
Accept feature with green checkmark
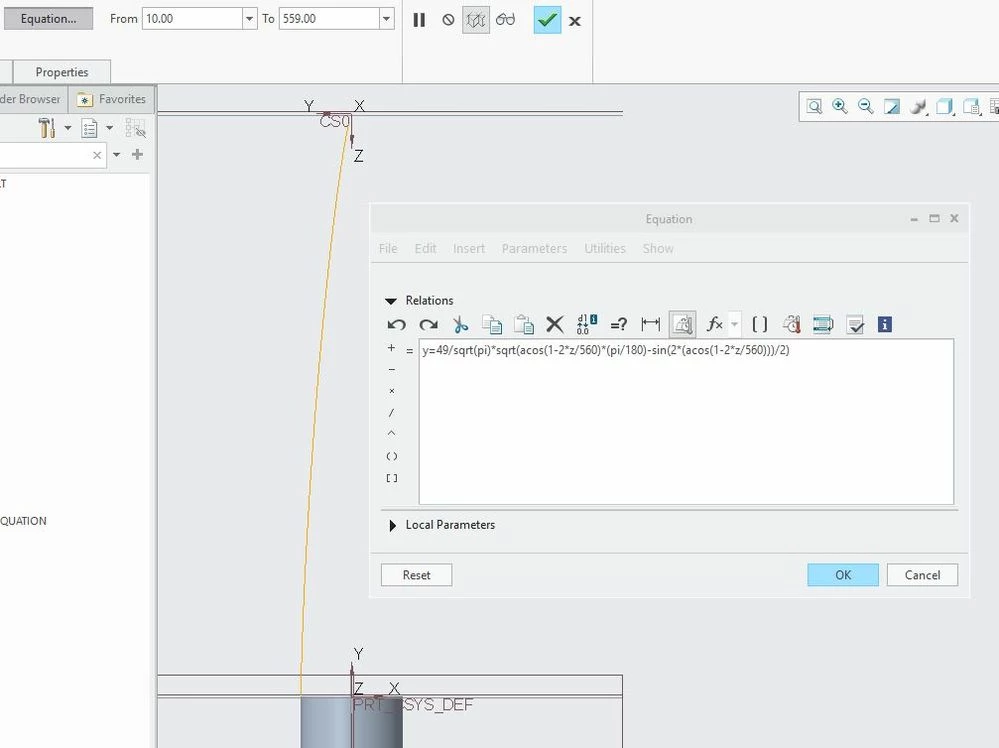[x=547, y=20]
